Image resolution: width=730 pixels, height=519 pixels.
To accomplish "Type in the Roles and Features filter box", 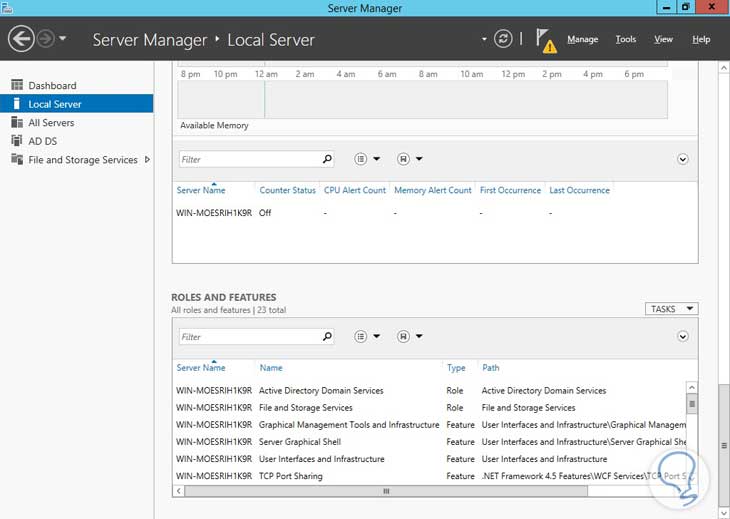I will [250, 337].
